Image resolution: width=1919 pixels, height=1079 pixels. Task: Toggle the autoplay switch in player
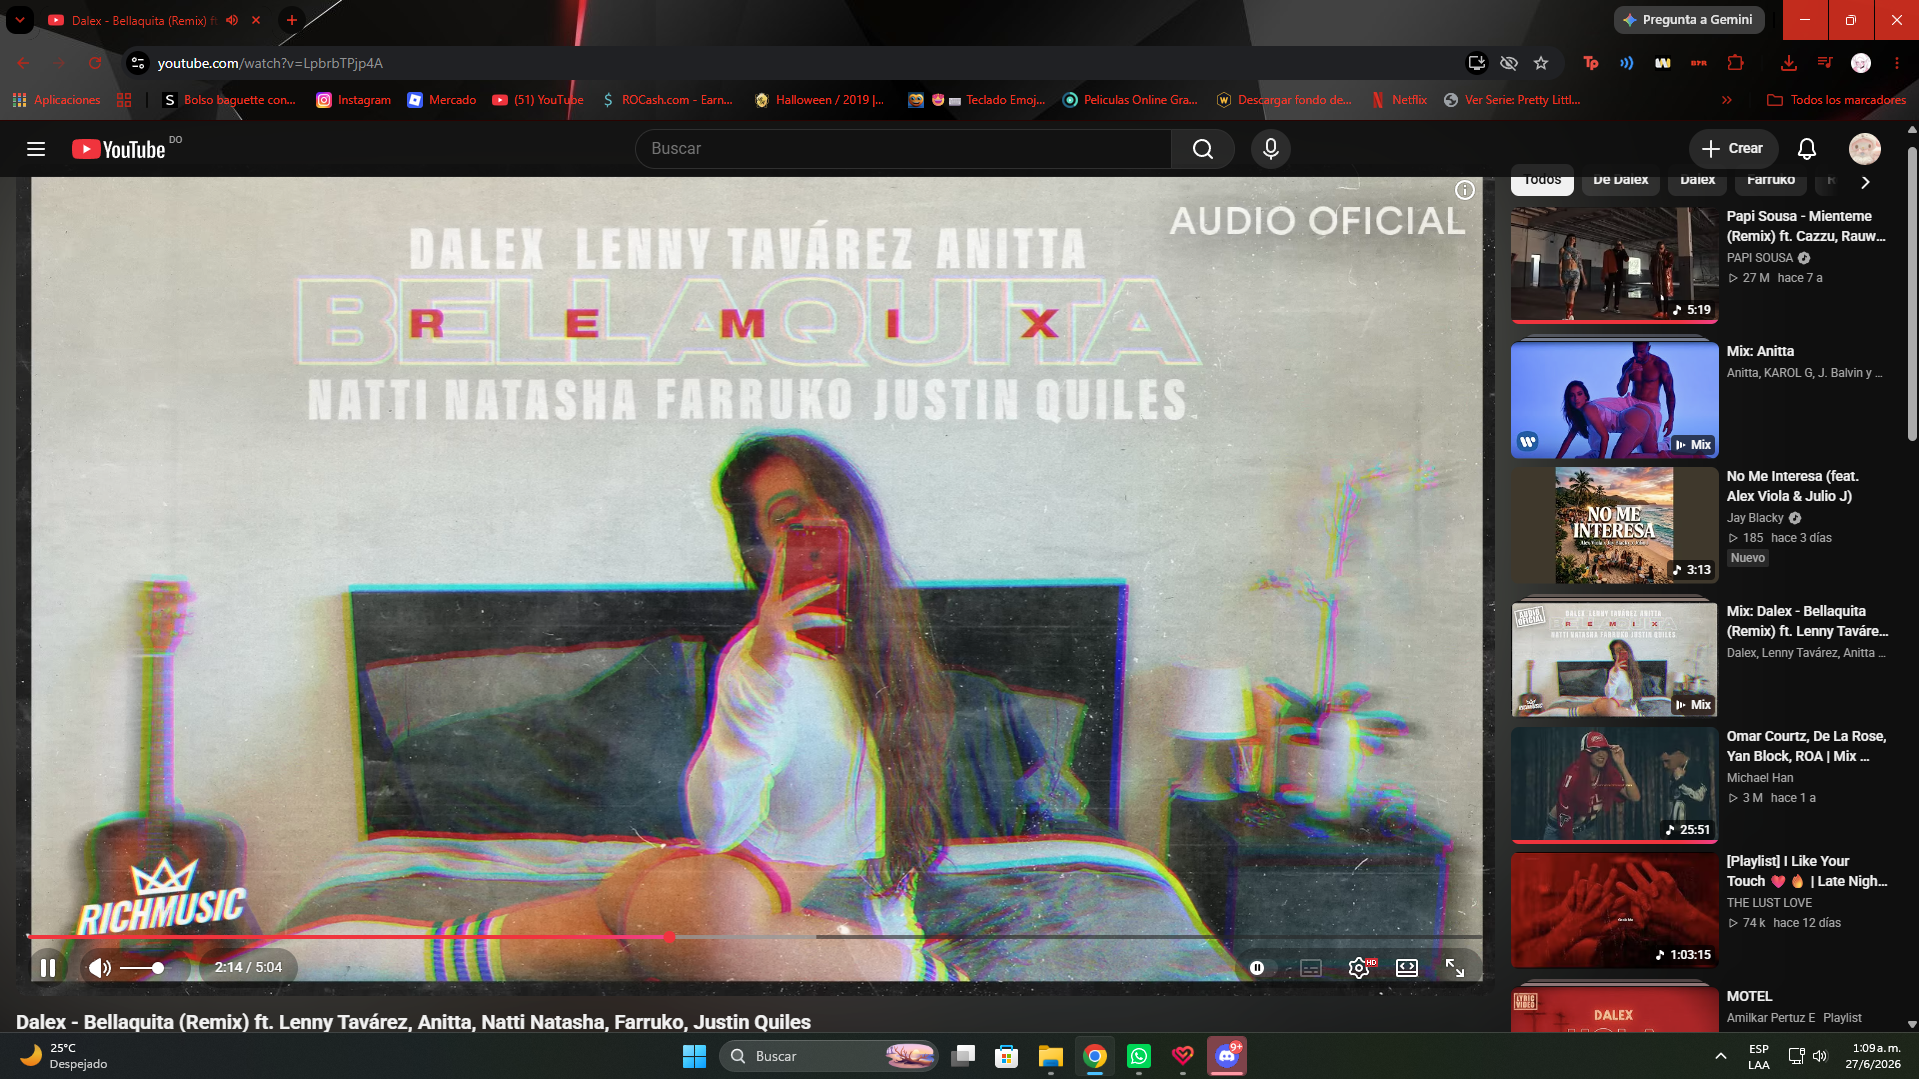pos(1257,967)
